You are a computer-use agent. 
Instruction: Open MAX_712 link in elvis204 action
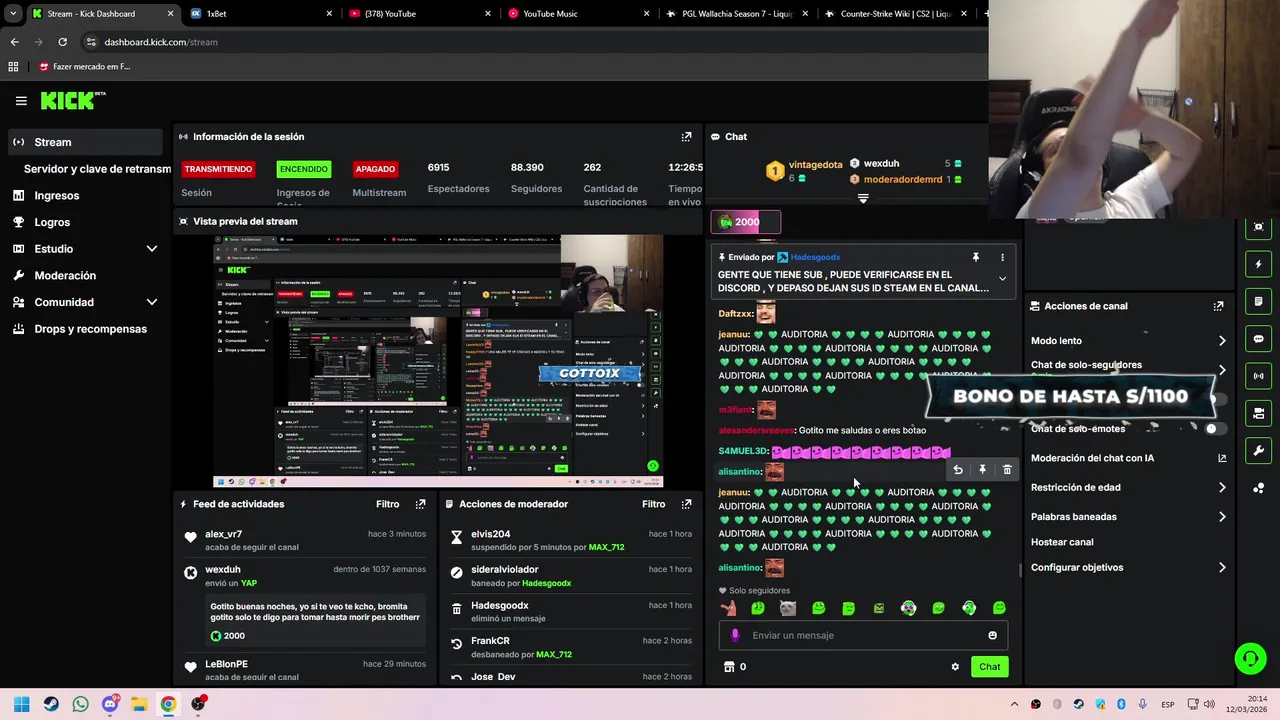coord(607,548)
